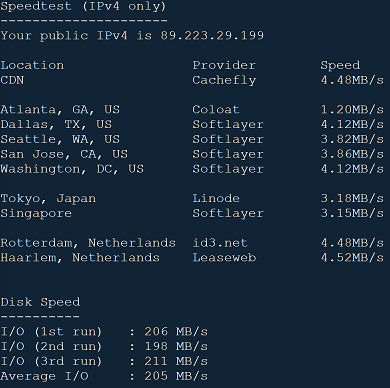Click the Rotterdam, Netherlands location
Screen dimensions: 390x388
(88, 243)
